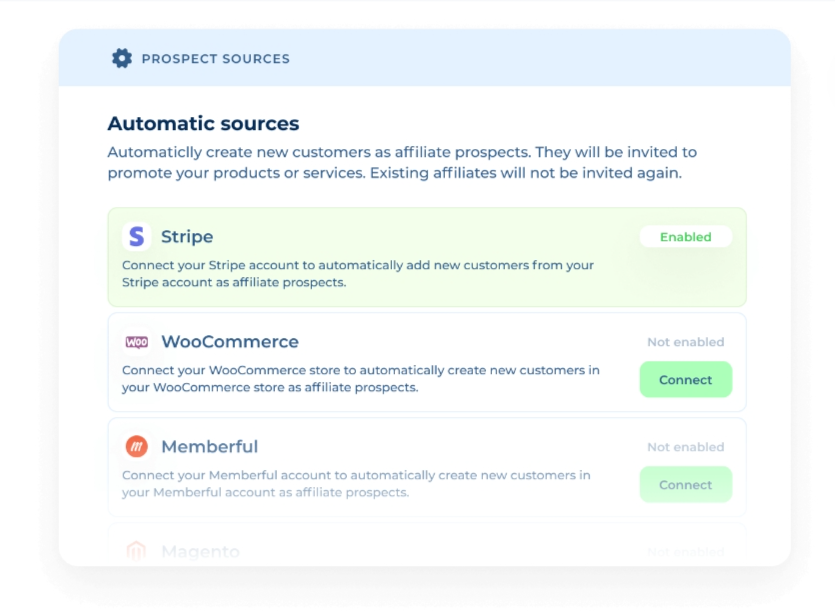
Task: Click Magento's Not enabled status label
Action: pyautogui.click(x=685, y=551)
